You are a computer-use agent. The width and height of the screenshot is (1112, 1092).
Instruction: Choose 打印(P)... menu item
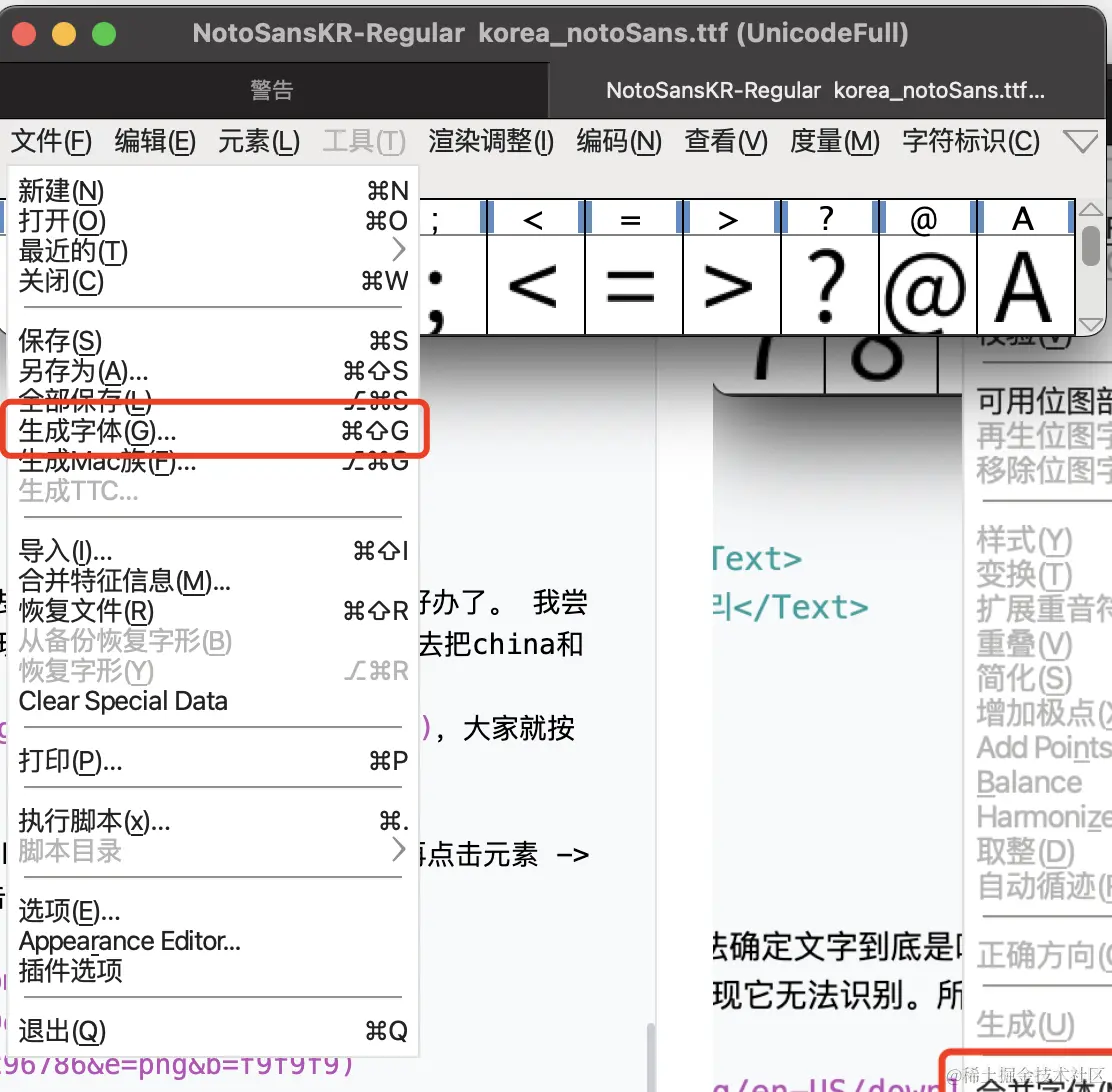pyautogui.click(x=213, y=761)
